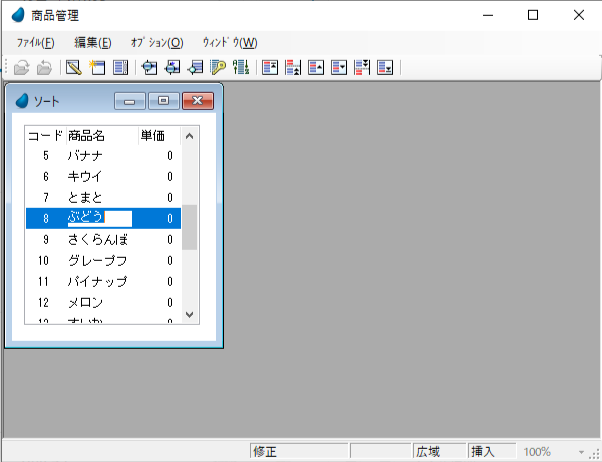Click the list scrollbar up arrow
The width and height of the screenshot is (602, 462).
[x=190, y=135]
